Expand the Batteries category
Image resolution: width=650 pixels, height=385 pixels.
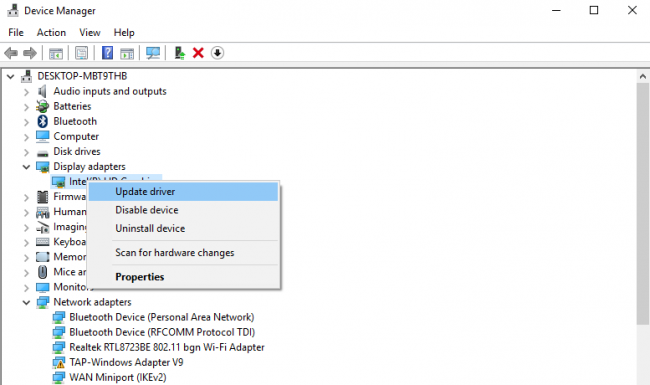pos(27,107)
